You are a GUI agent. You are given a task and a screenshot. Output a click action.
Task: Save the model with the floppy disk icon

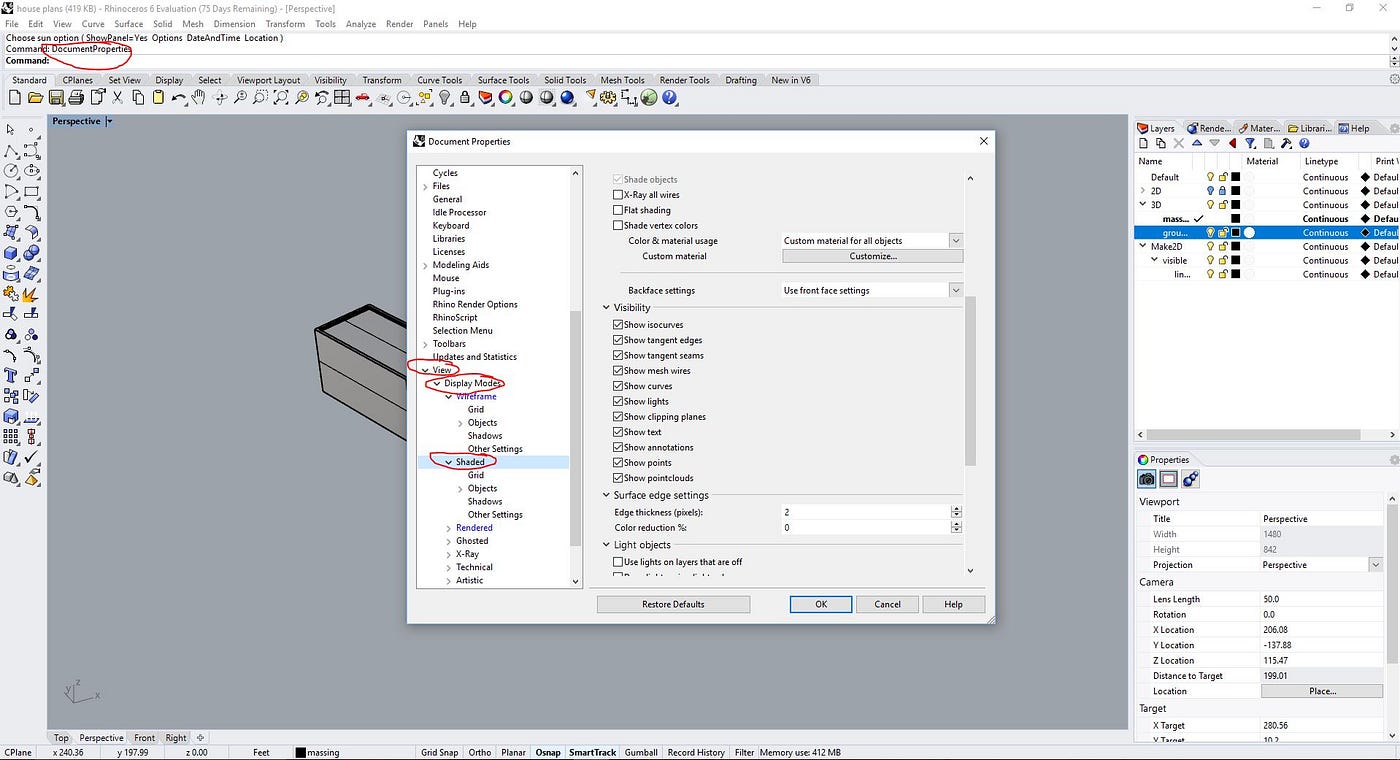56,97
